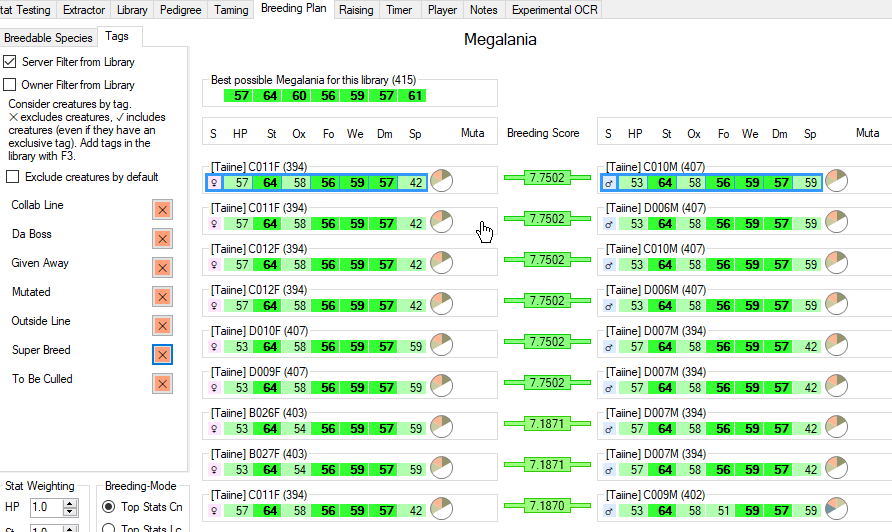Toggle the Given Away tag exclusion
The height and width of the screenshot is (532, 892).
162,267
